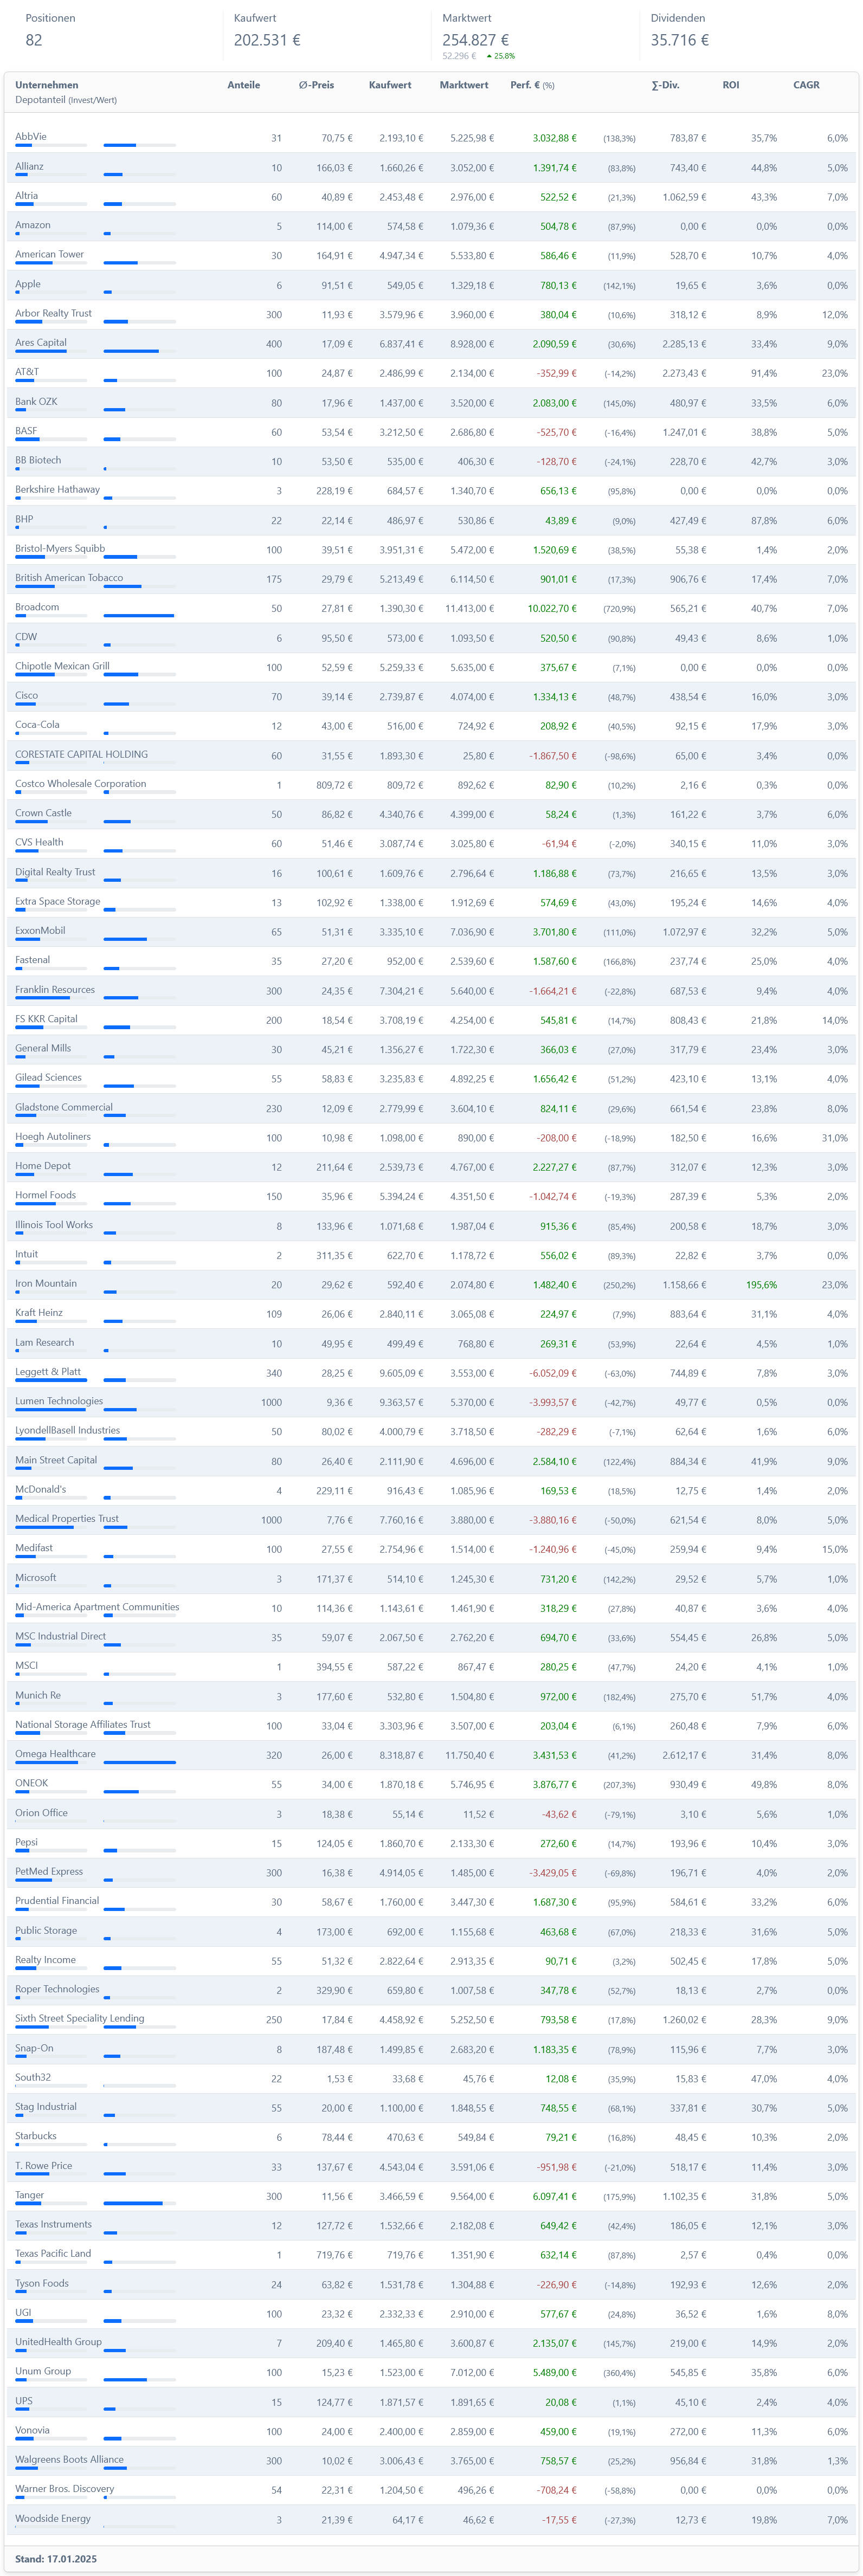Open the Allianz company entry
The image size is (863, 2576).
(x=29, y=166)
